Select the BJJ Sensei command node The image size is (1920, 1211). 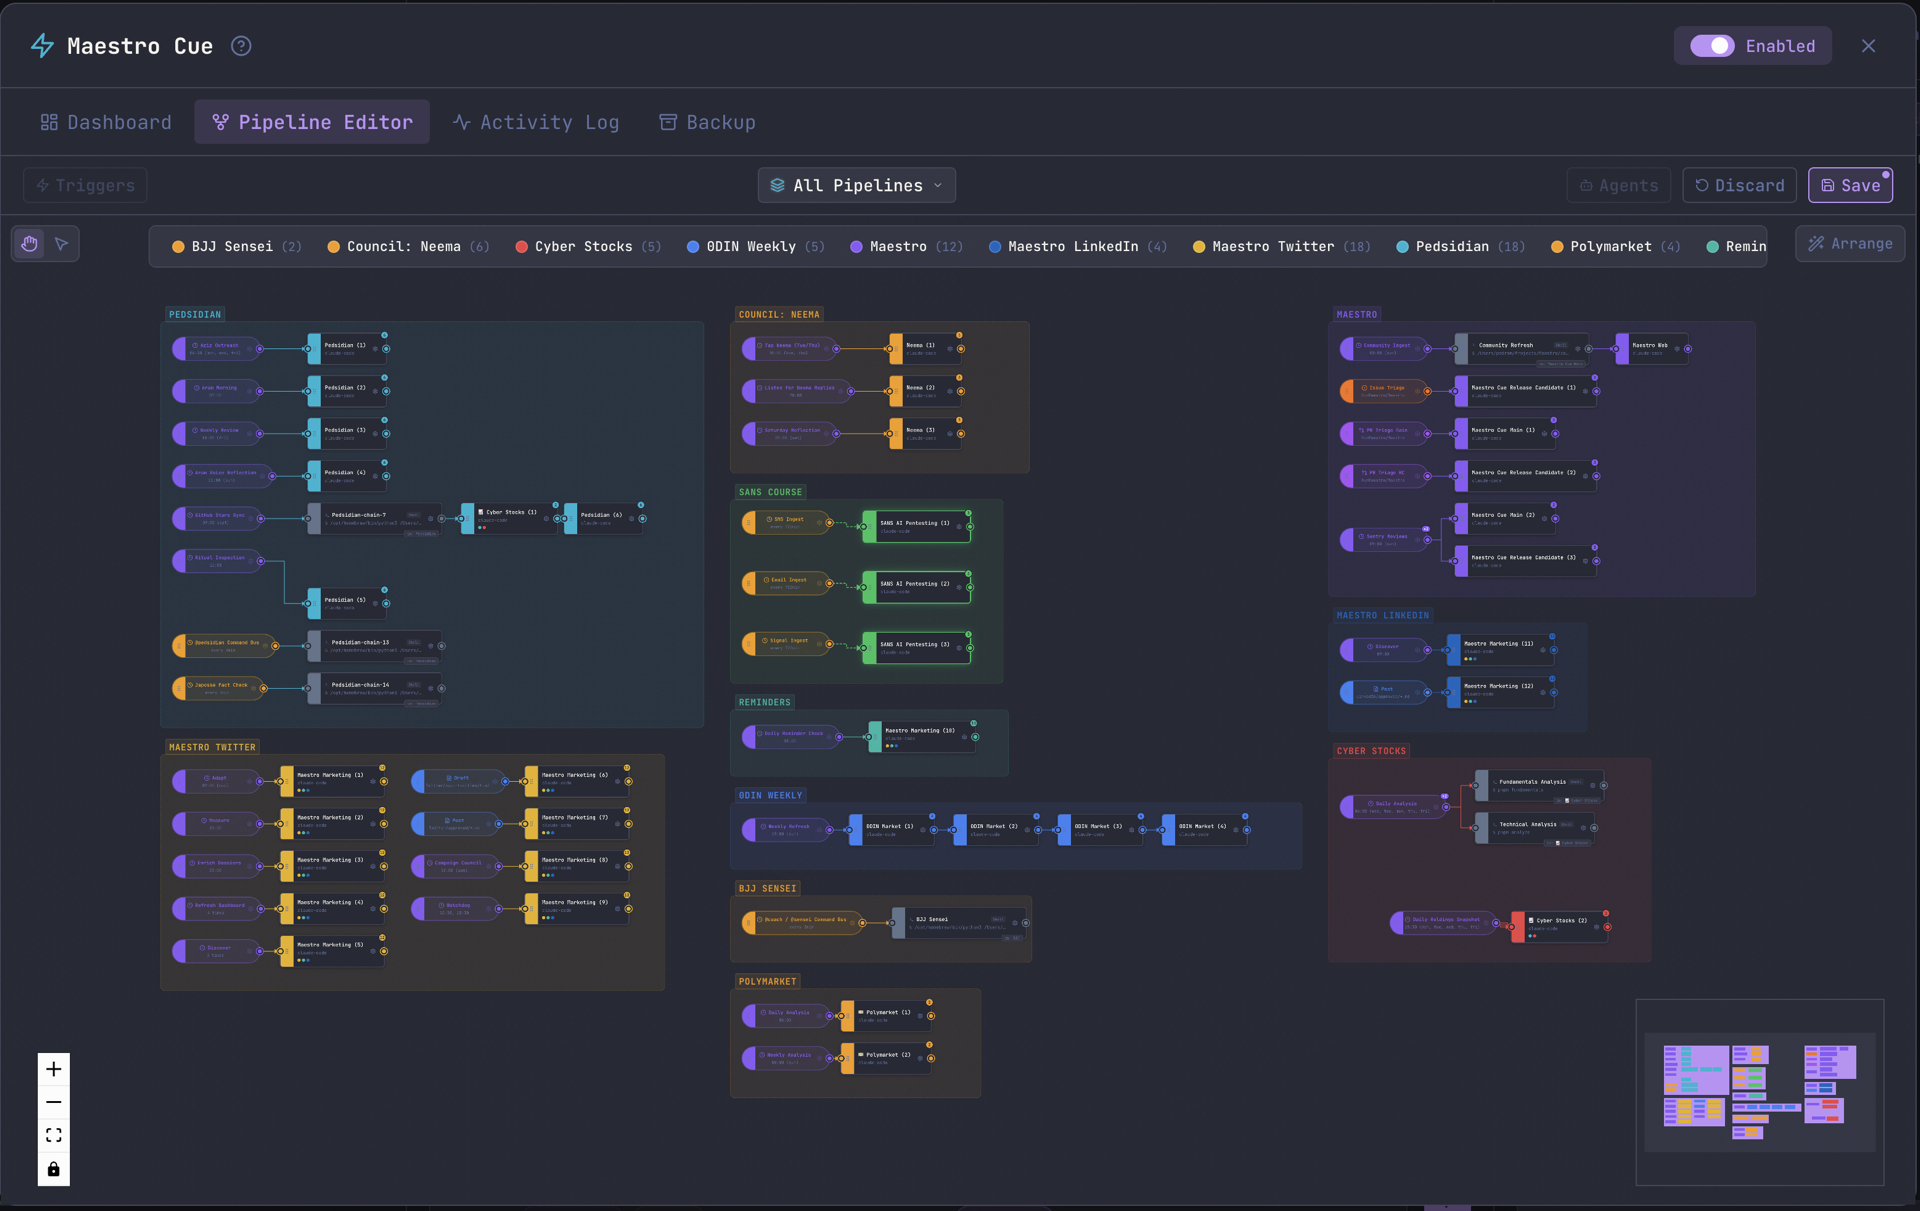tap(958, 922)
